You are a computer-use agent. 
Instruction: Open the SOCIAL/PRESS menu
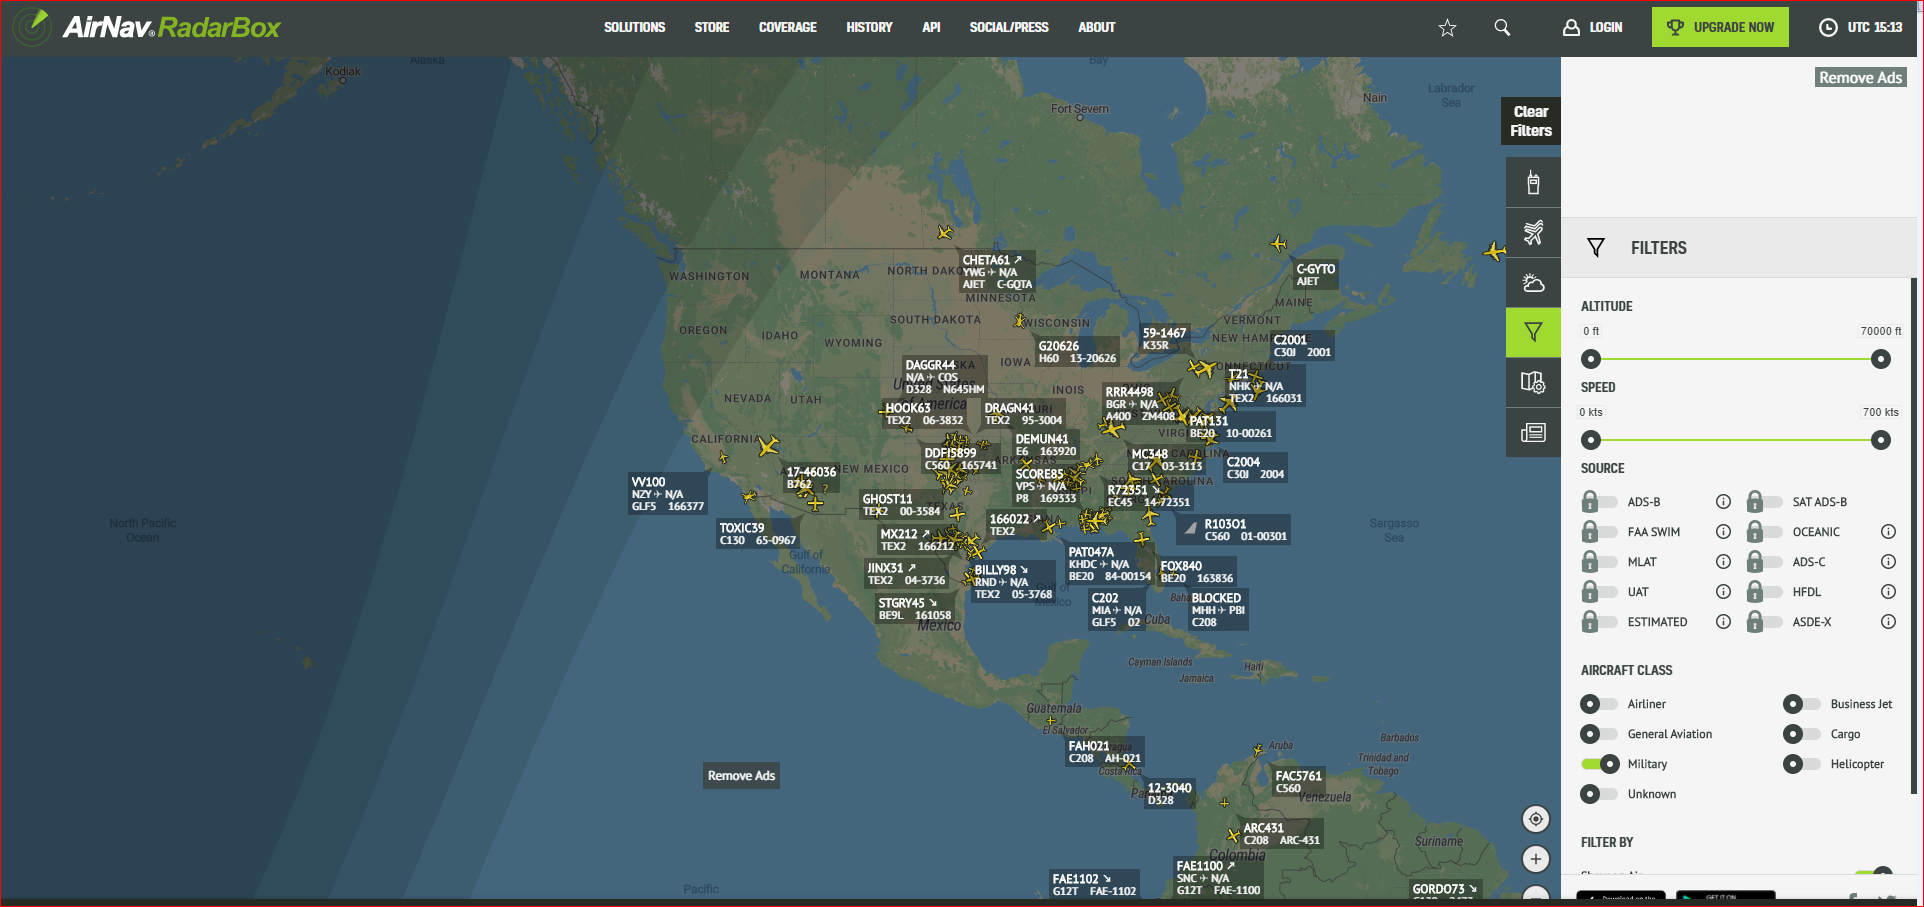click(x=1009, y=28)
